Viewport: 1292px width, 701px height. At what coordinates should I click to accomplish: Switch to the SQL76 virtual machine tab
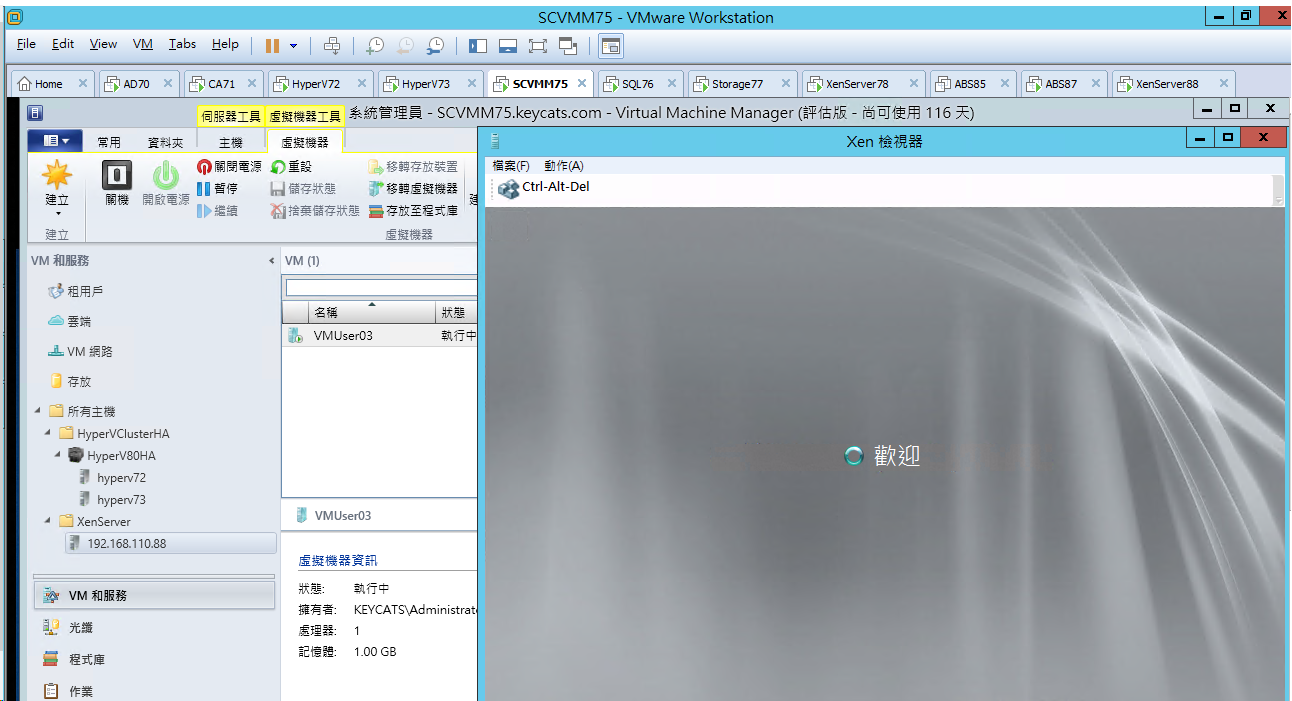point(638,84)
